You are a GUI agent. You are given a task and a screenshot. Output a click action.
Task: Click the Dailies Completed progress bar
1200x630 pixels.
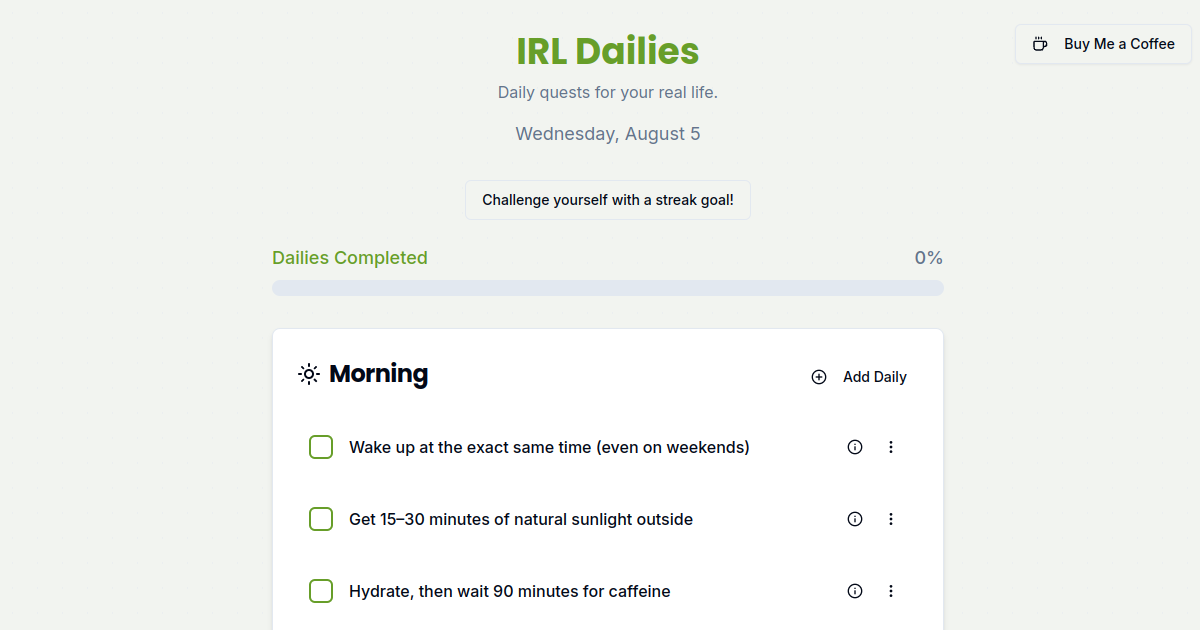click(608, 288)
